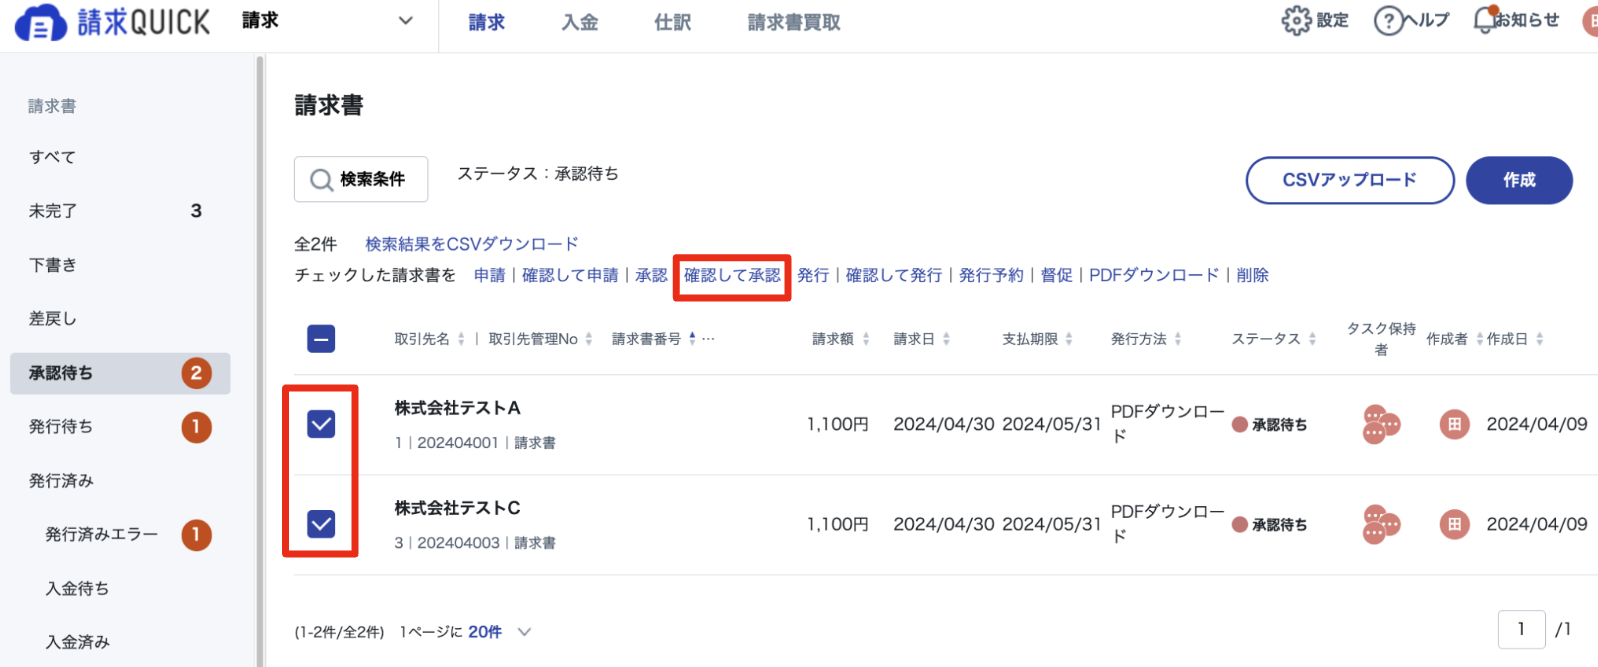Click the 発行 bulk action link
The image size is (1598, 667).
coord(813,275)
